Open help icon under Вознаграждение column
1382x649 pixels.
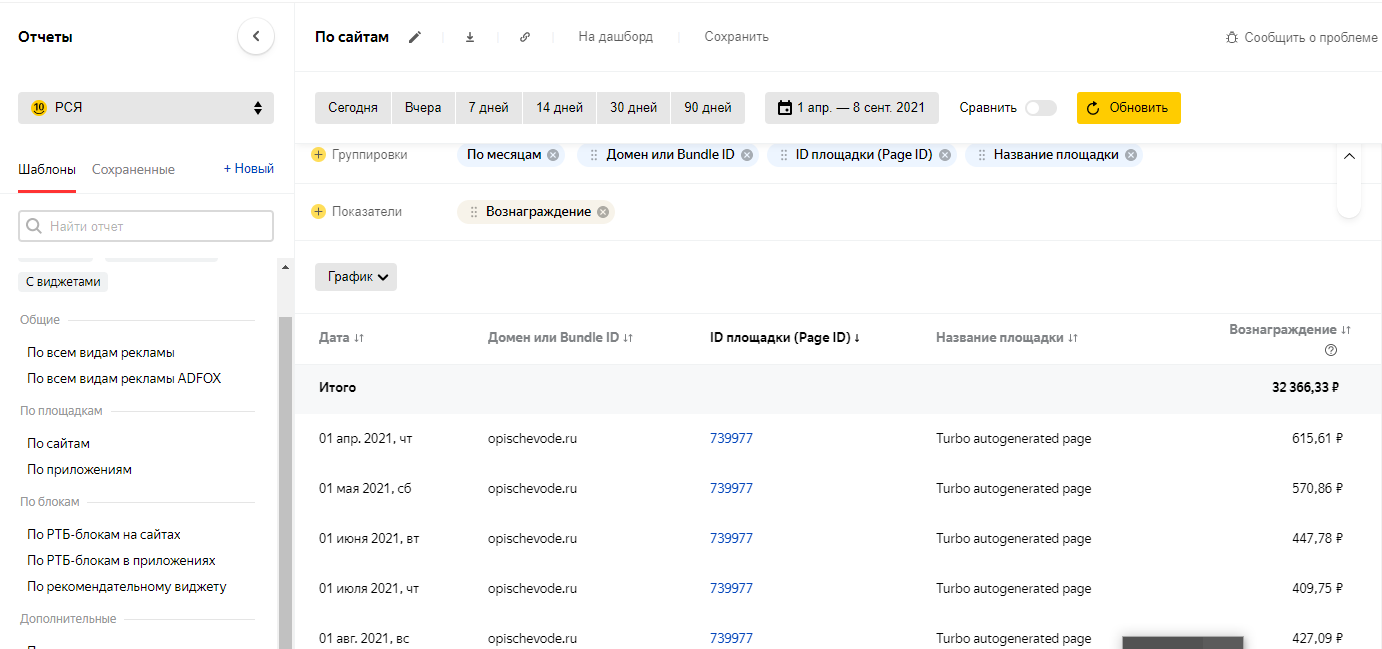tap(1331, 350)
